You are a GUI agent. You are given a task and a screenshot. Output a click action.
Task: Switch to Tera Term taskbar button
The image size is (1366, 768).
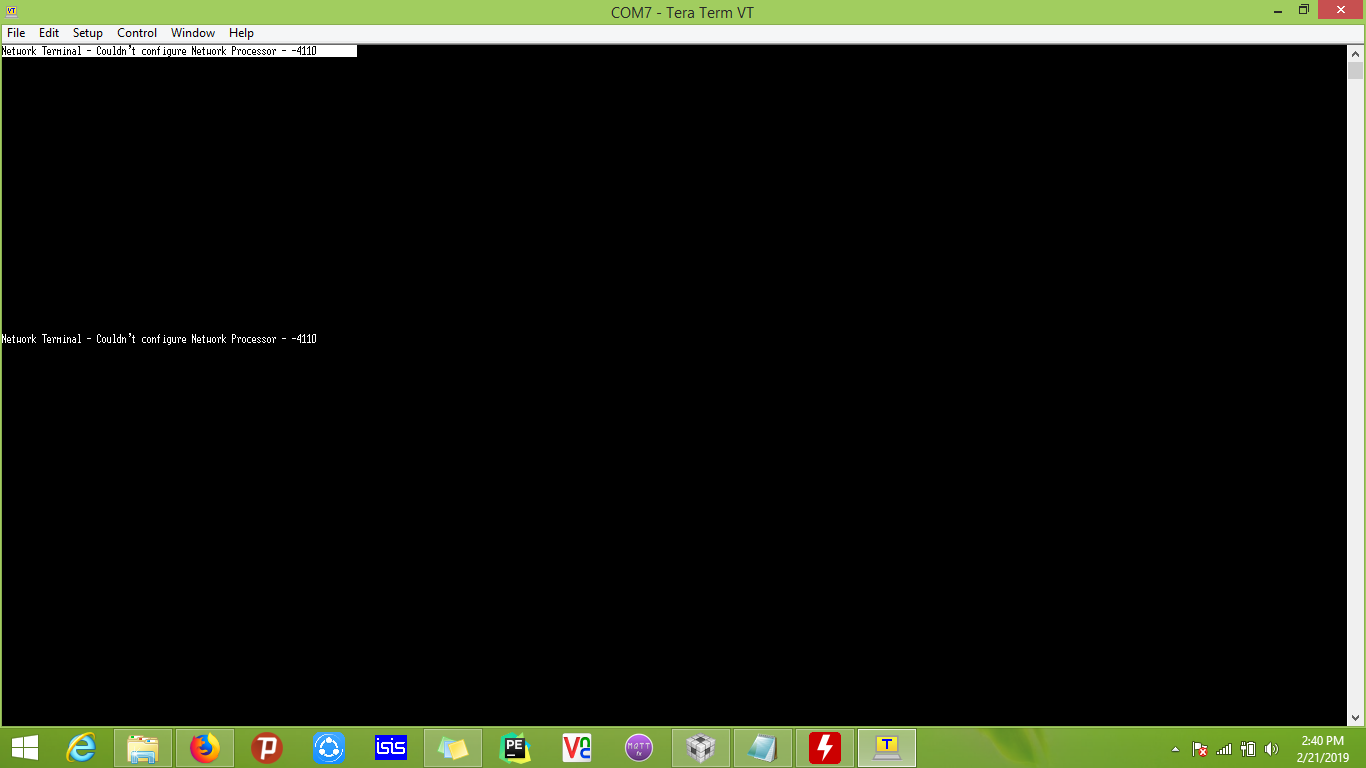click(x=887, y=748)
